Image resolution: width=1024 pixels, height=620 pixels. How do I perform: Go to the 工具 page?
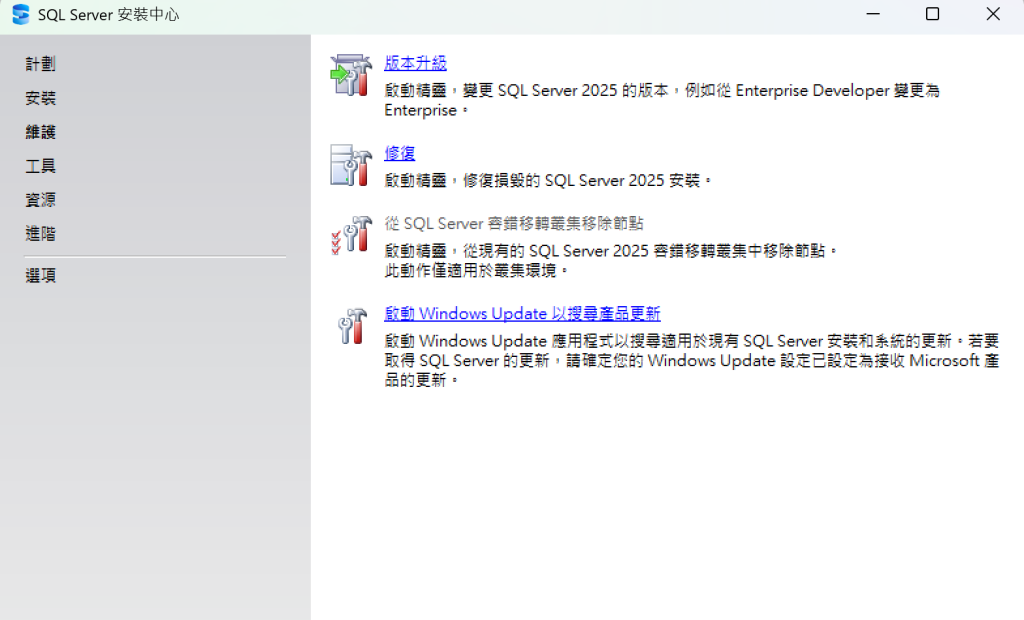click(40, 166)
